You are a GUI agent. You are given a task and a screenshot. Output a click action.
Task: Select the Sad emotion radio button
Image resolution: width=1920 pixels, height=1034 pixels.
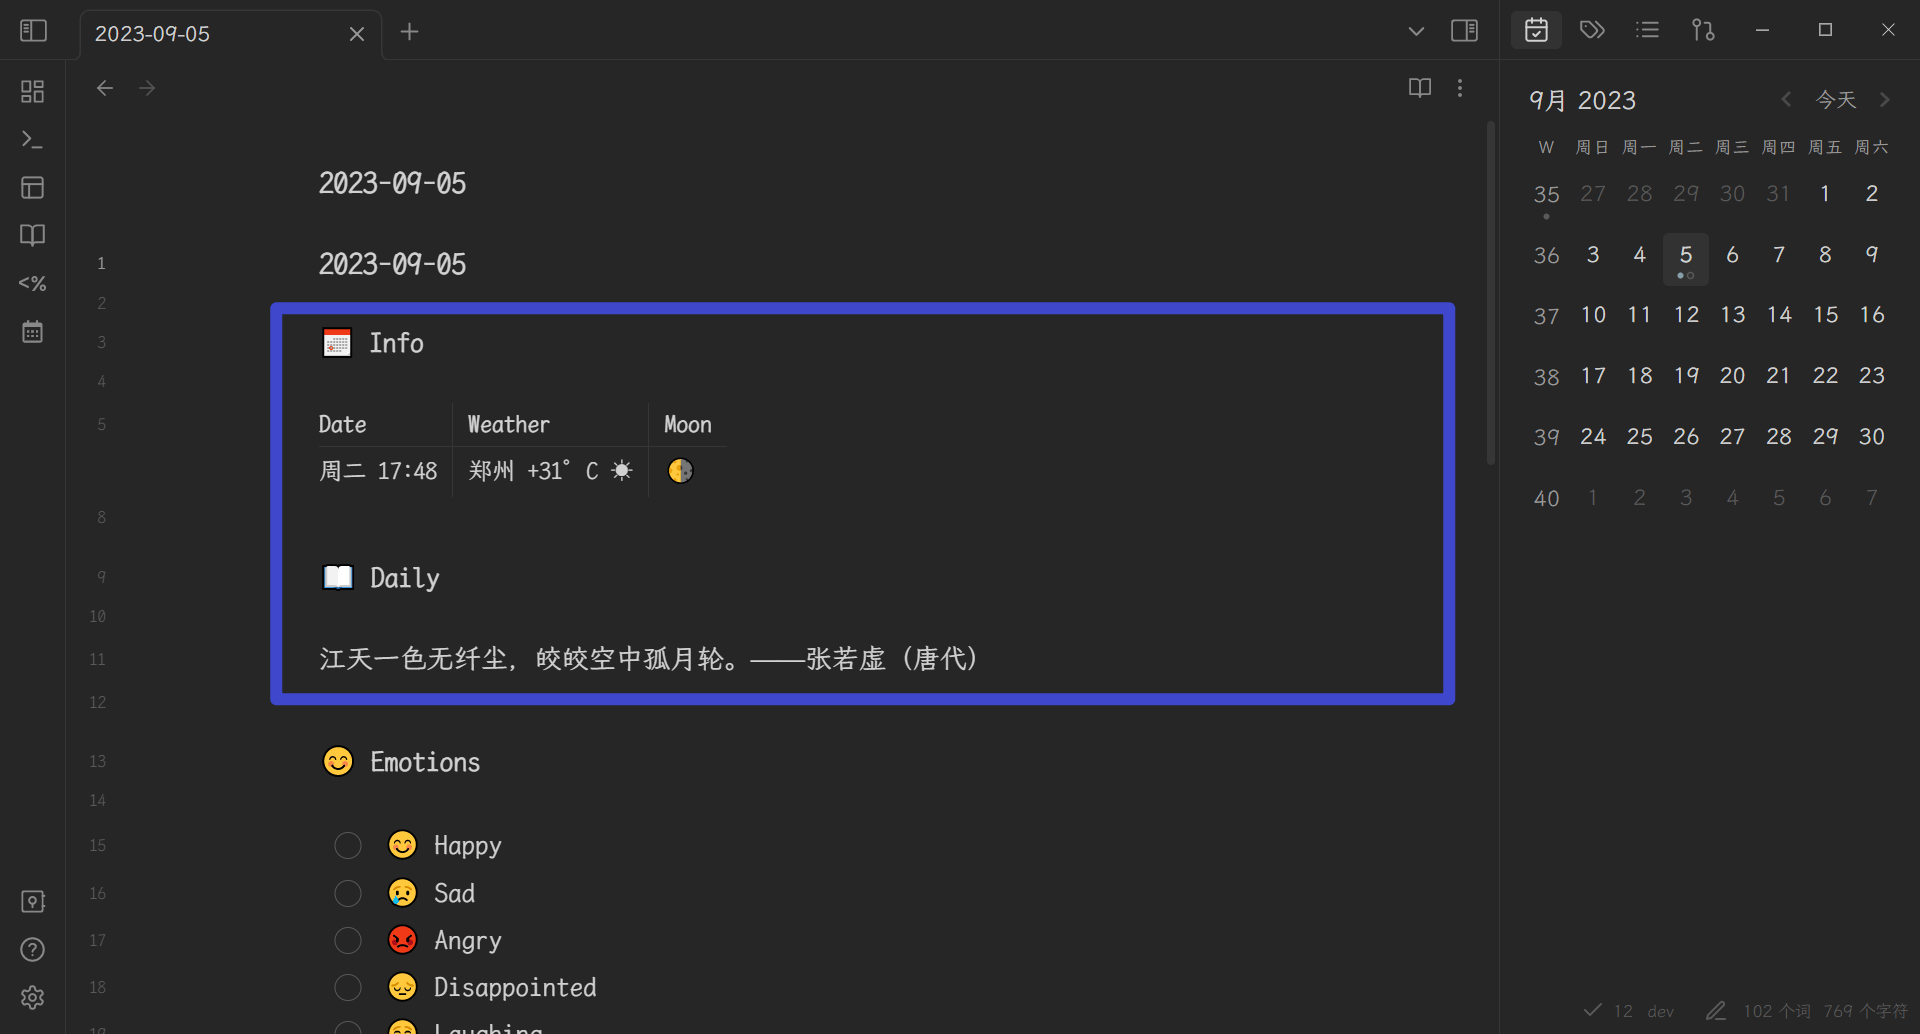tap(347, 892)
